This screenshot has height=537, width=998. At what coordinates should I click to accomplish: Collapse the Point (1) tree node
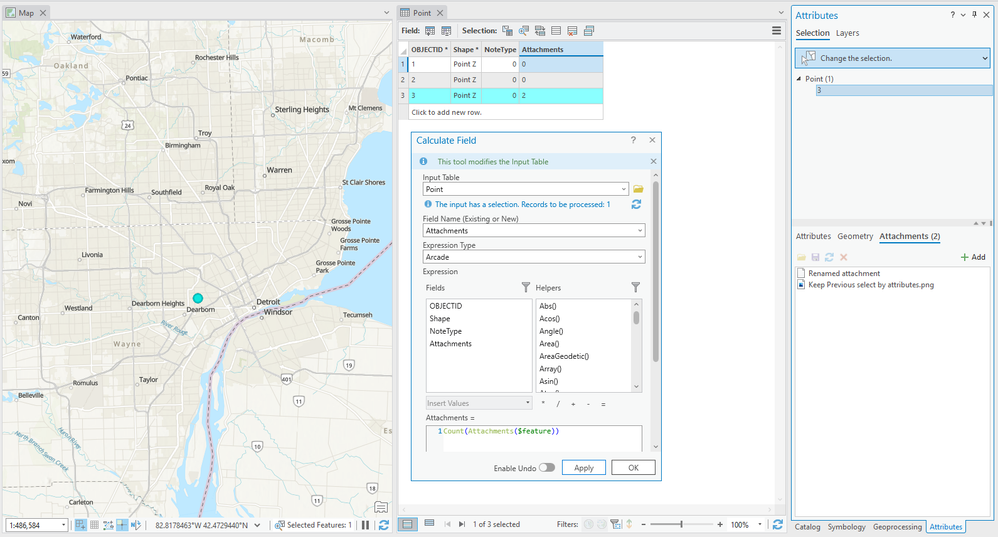[x=798, y=78]
